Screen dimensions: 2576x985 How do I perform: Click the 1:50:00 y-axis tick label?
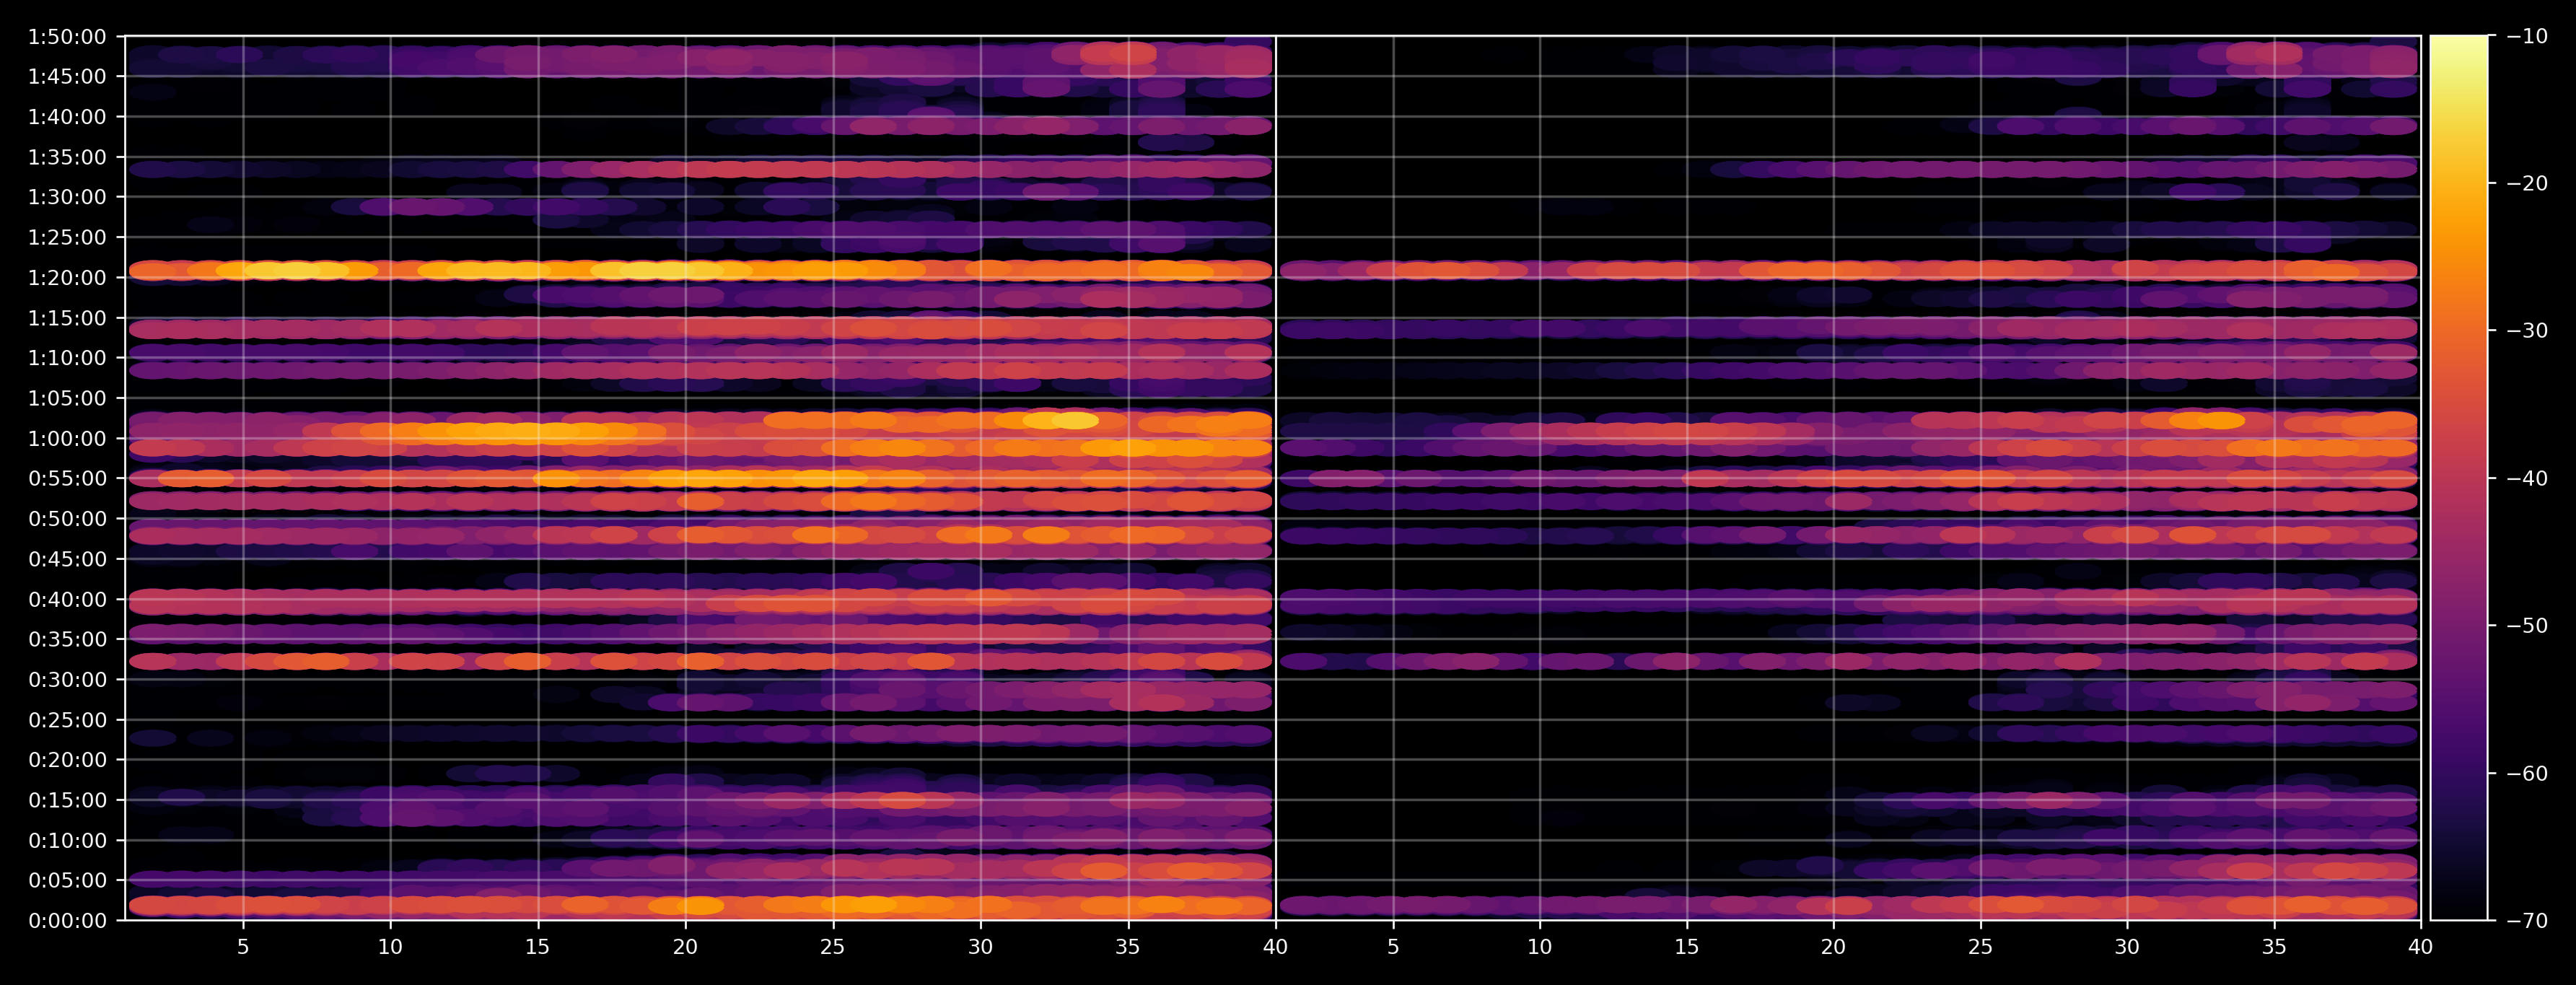click(x=67, y=37)
